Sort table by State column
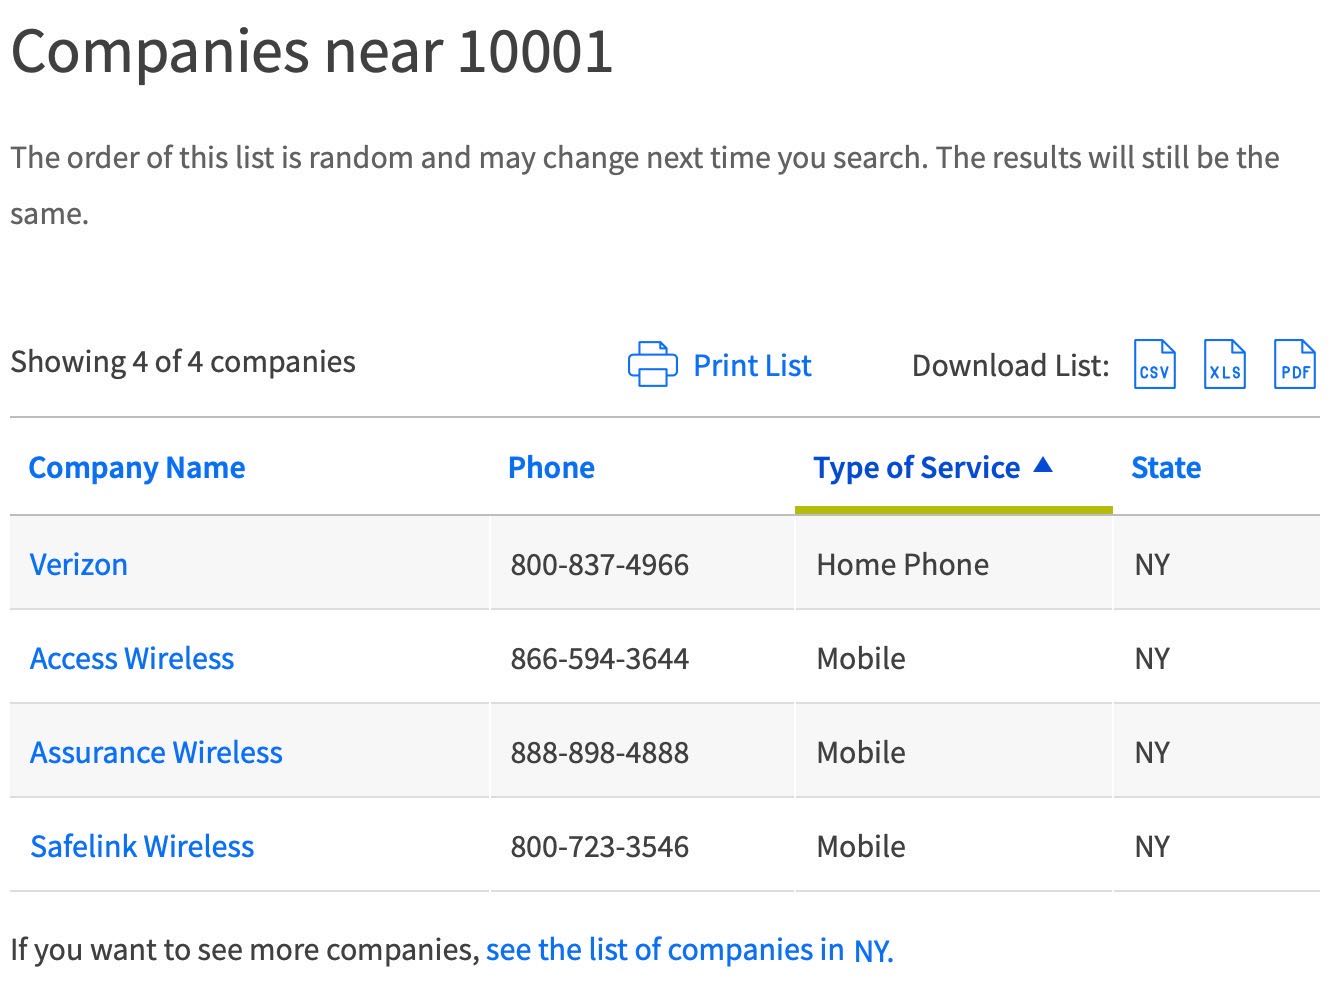This screenshot has height=994, width=1338. coord(1165,467)
